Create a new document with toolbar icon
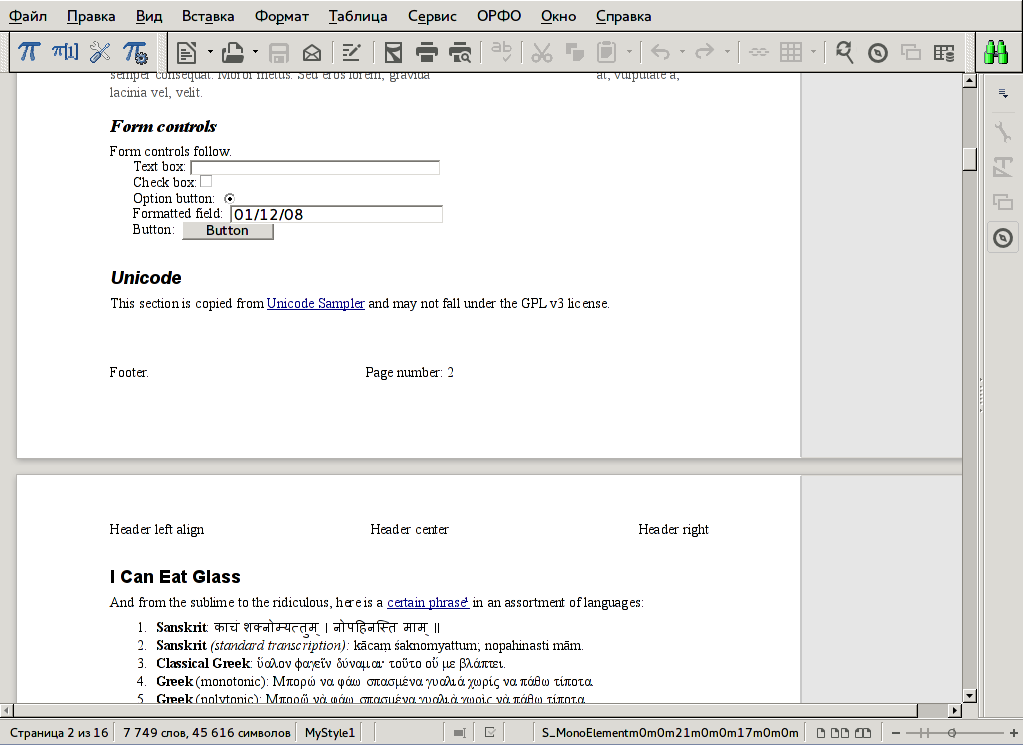This screenshot has width=1023, height=745. point(187,52)
